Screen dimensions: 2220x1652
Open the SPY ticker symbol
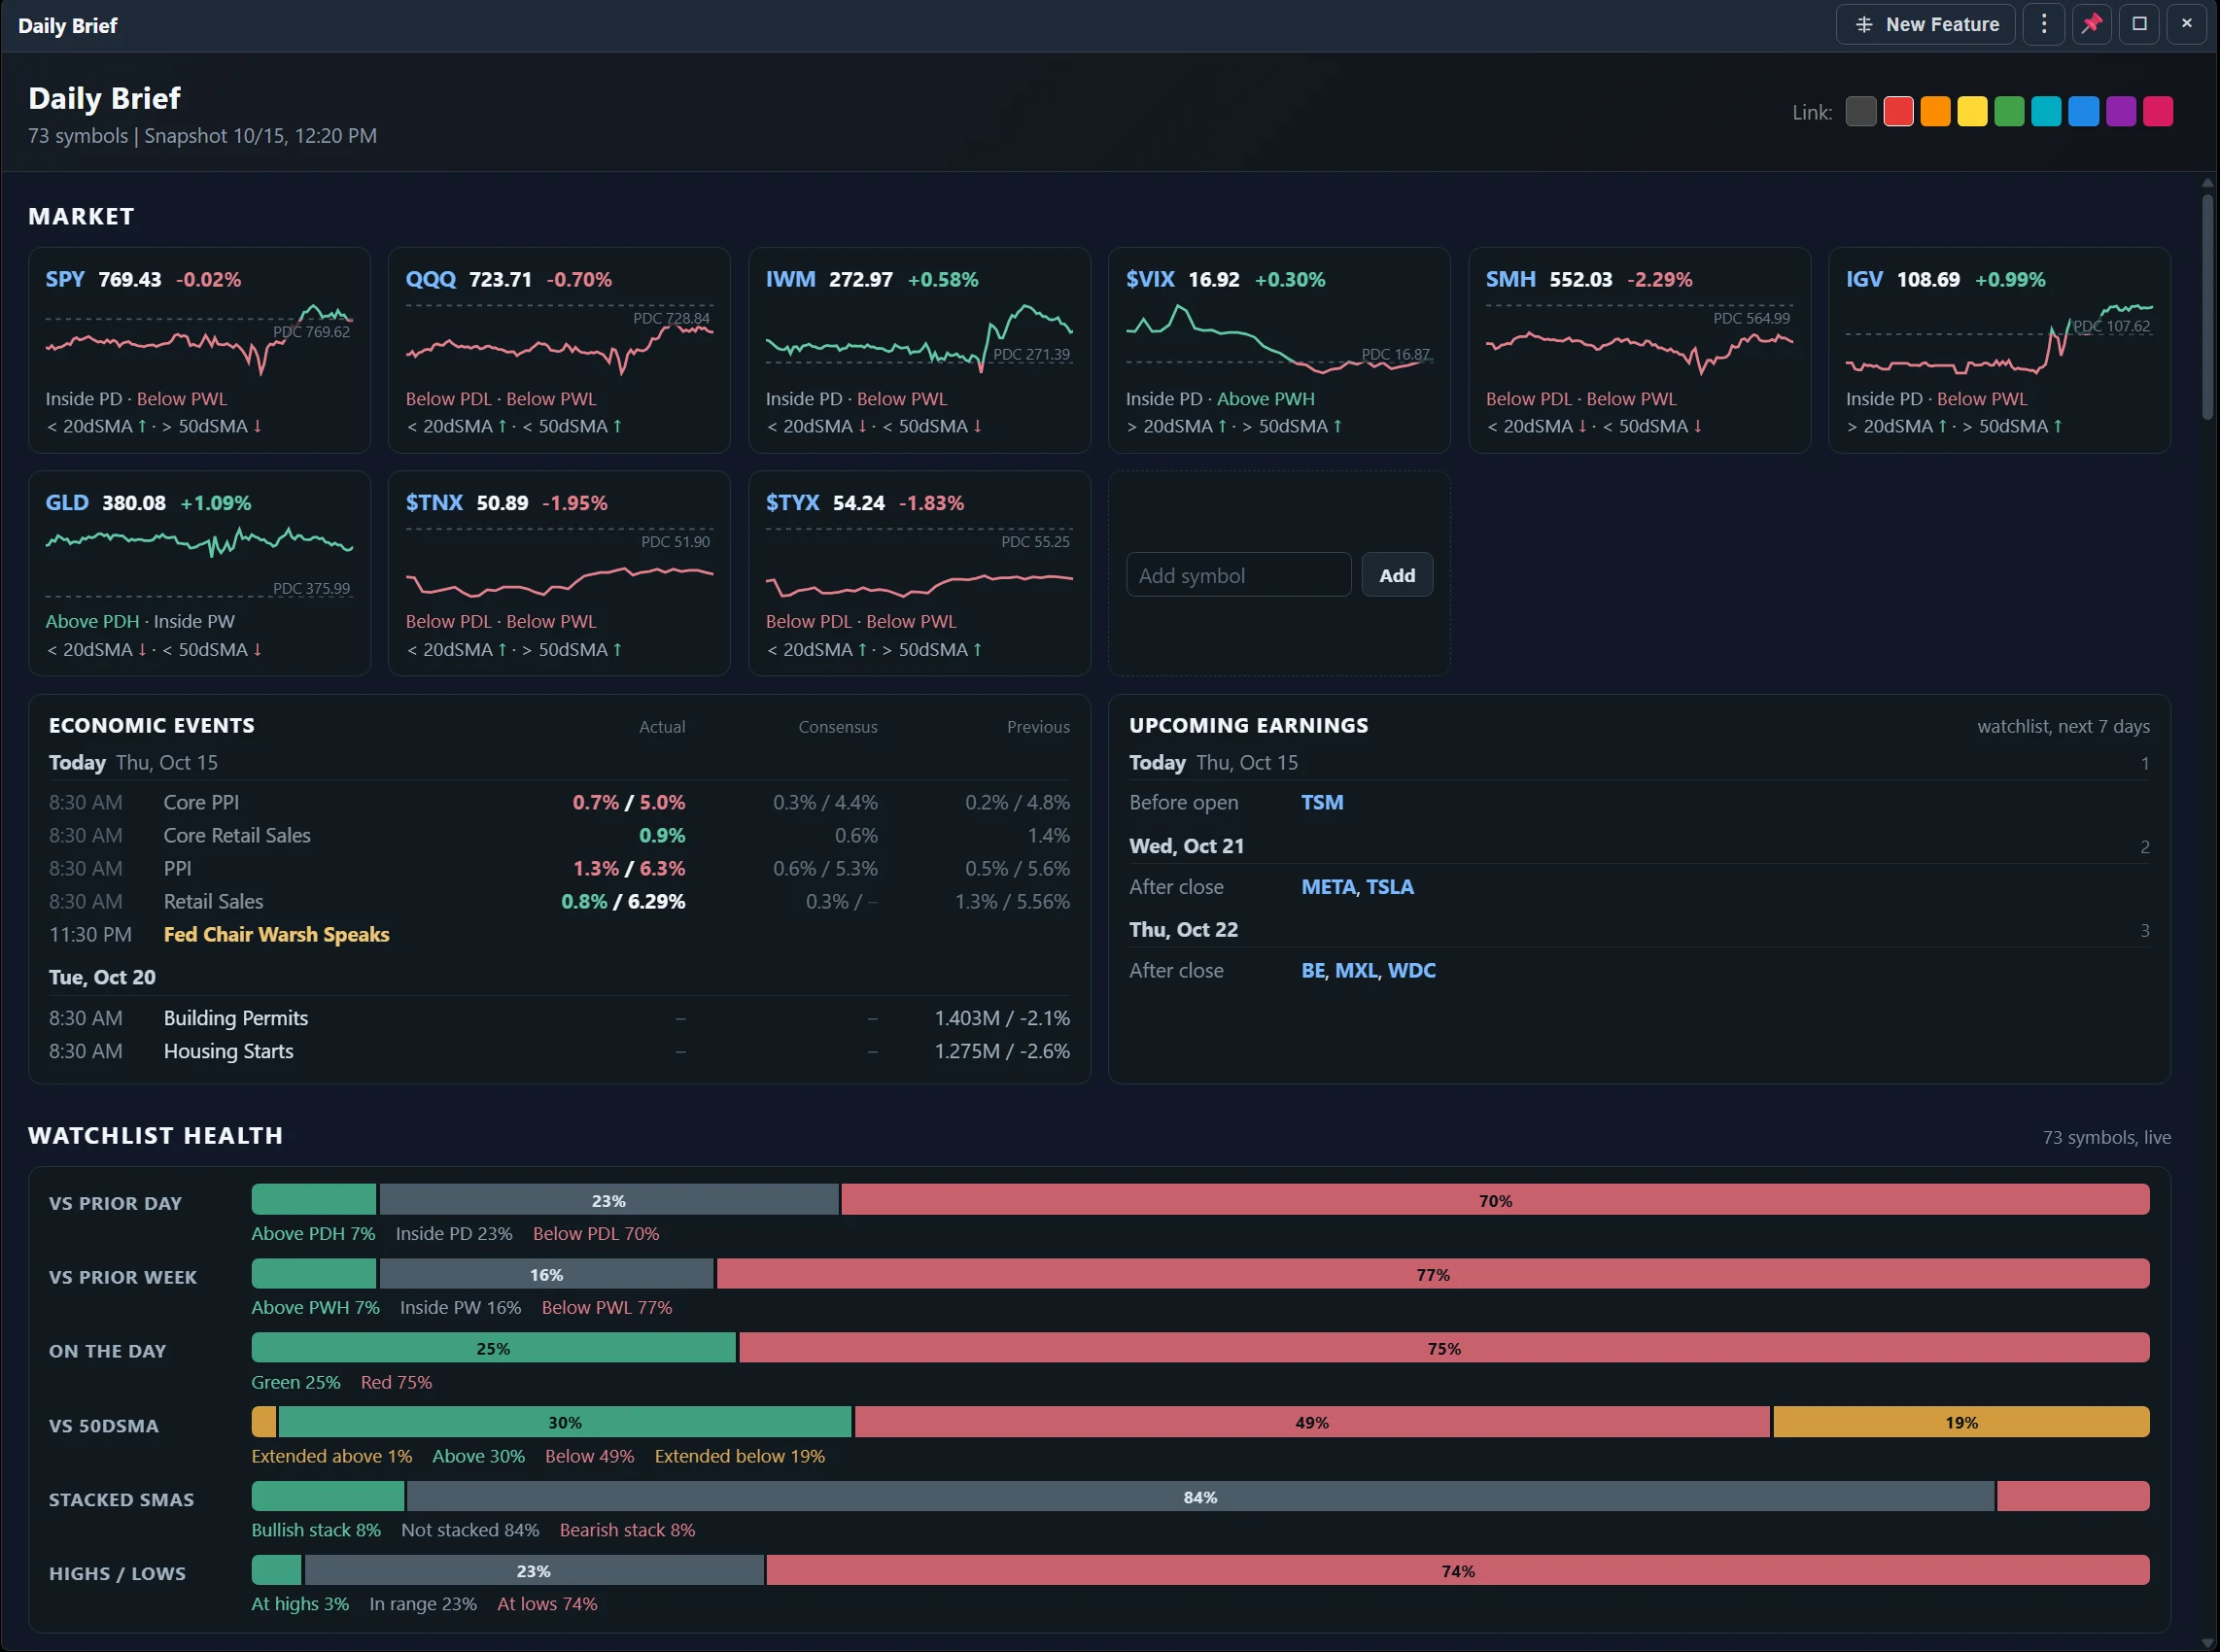[x=65, y=279]
